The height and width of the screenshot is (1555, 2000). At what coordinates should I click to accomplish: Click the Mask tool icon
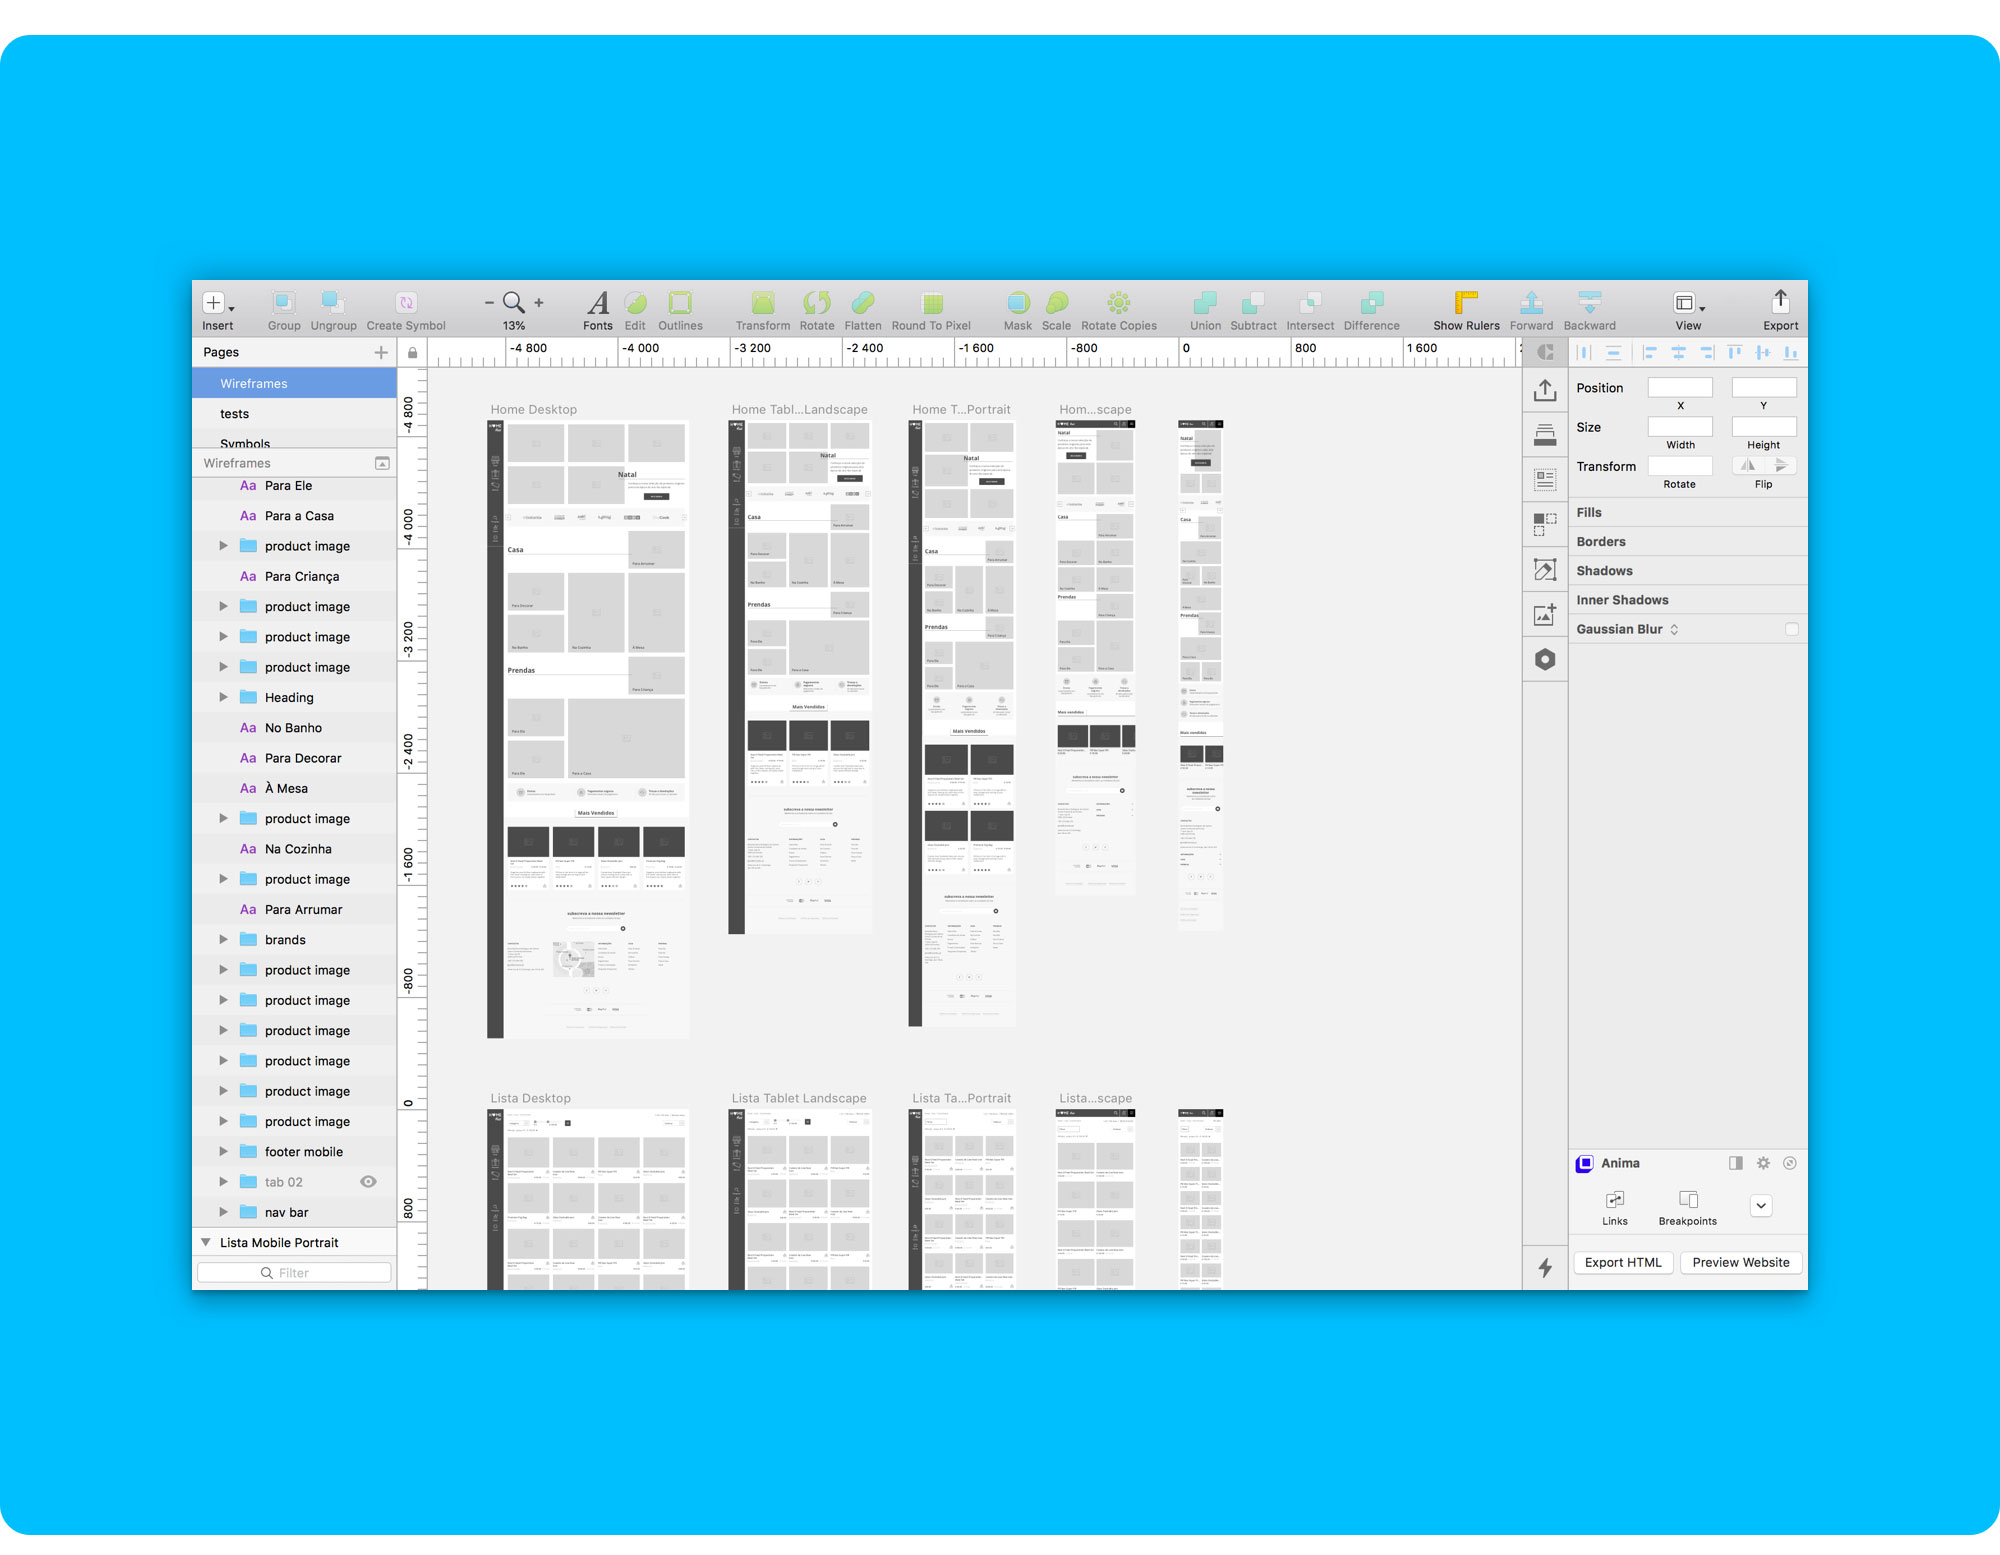pos(1017,303)
